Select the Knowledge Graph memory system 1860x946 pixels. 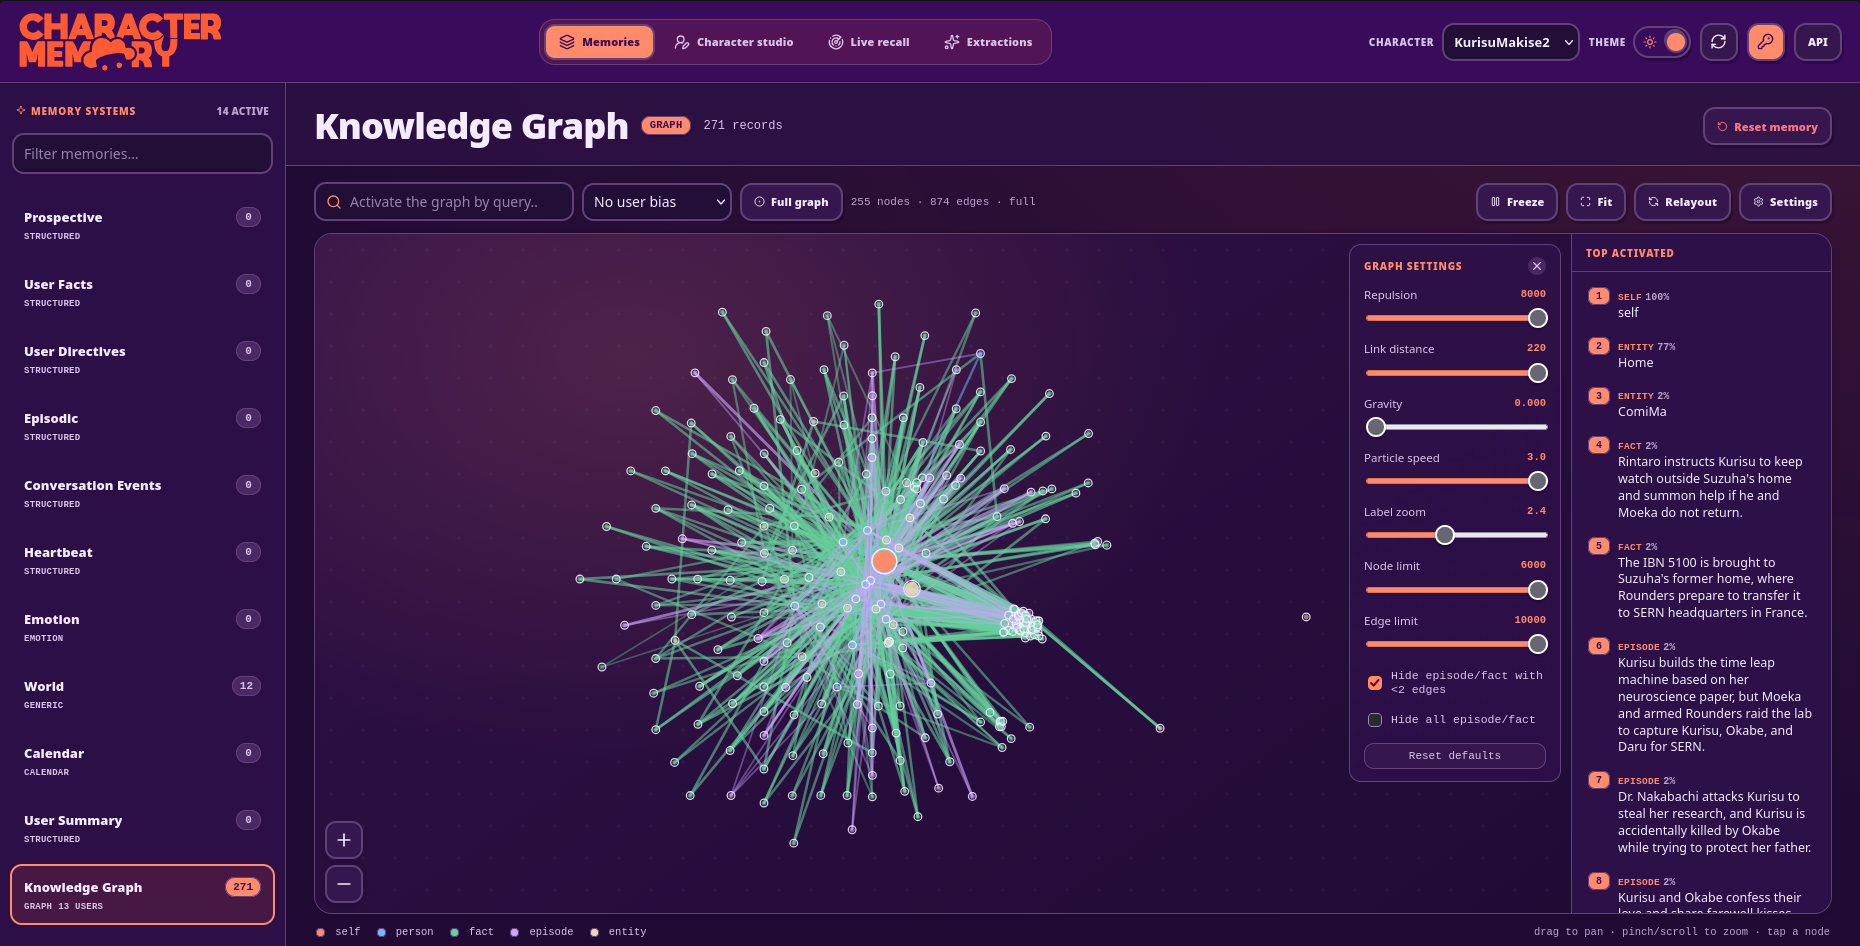(142, 895)
